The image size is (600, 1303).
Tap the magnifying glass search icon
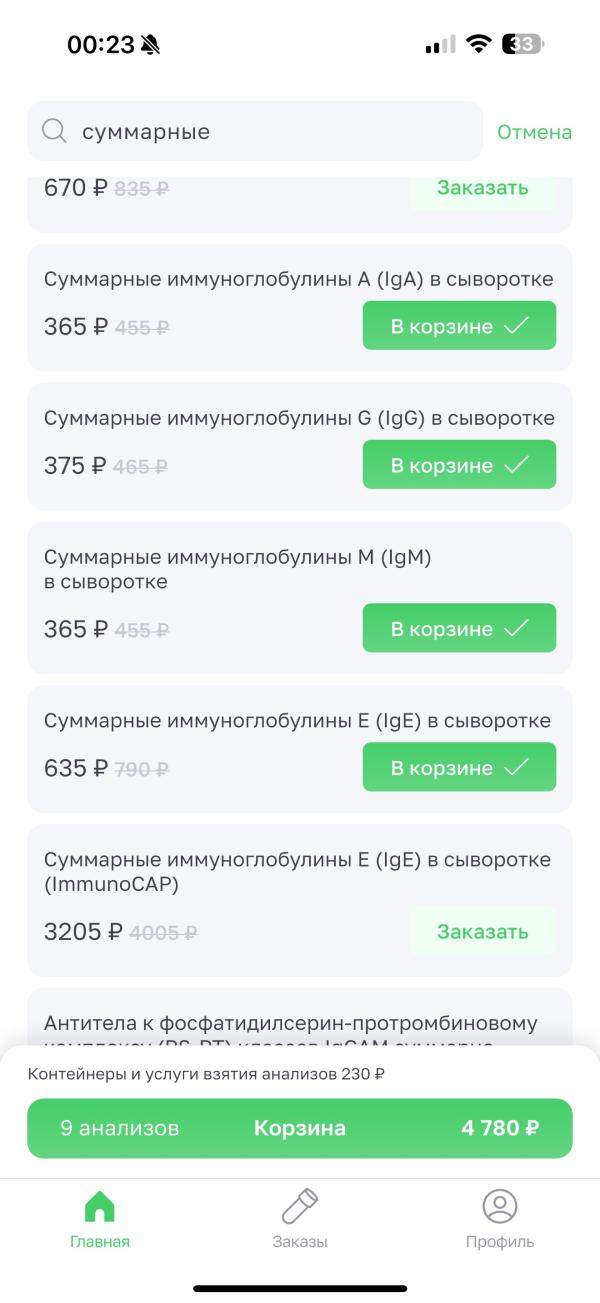point(54,131)
